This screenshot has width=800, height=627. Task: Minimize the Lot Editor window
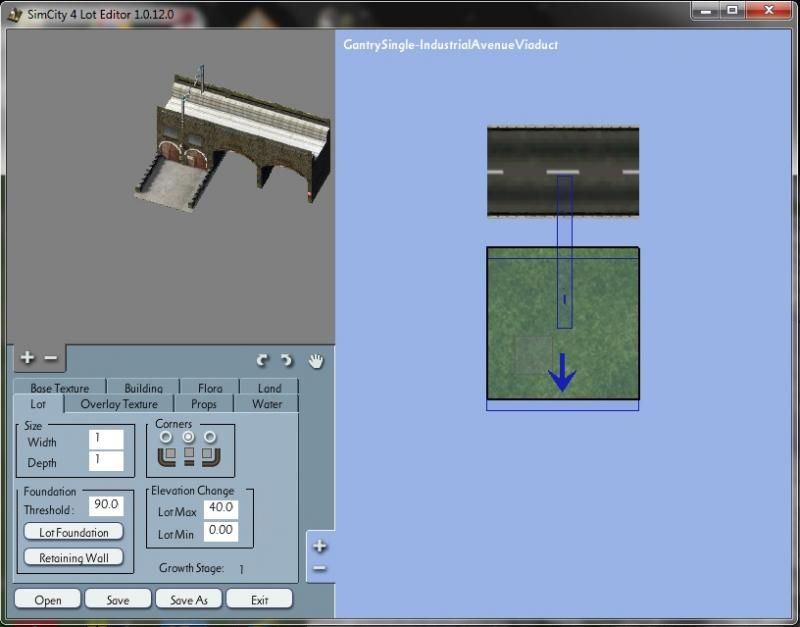pos(706,10)
